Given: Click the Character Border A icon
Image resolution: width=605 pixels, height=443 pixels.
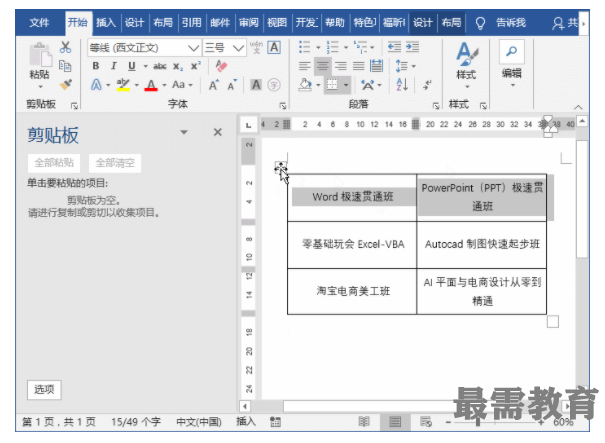Looking at the screenshot, I should tap(274, 47).
